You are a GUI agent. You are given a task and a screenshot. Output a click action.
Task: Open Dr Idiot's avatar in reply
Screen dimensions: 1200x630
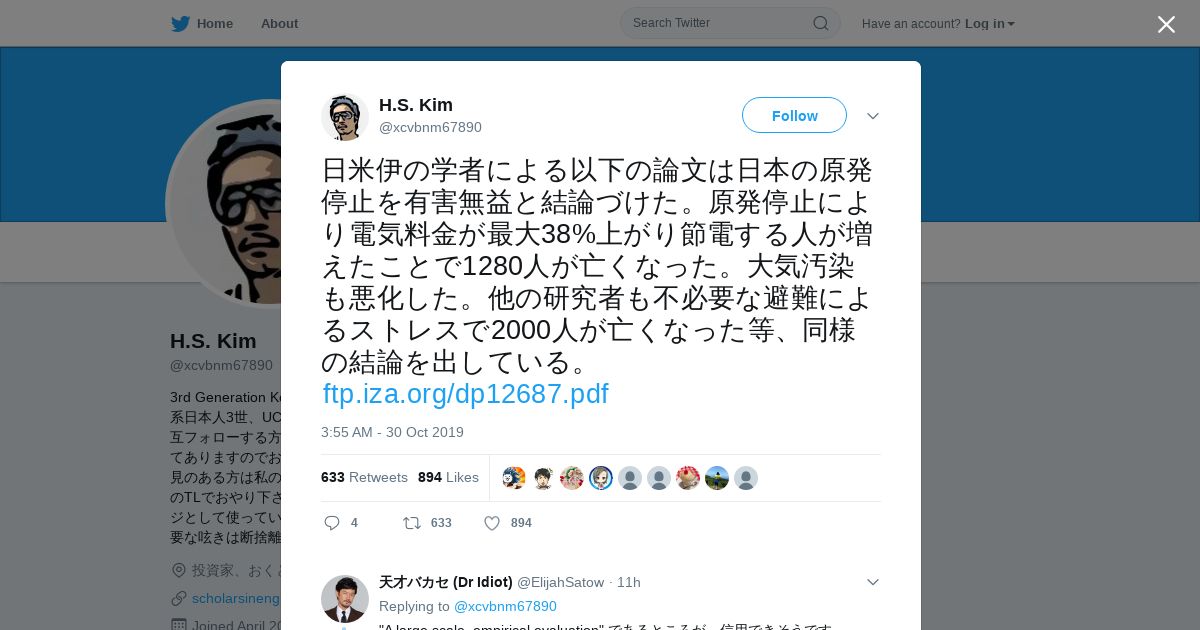[x=345, y=599]
